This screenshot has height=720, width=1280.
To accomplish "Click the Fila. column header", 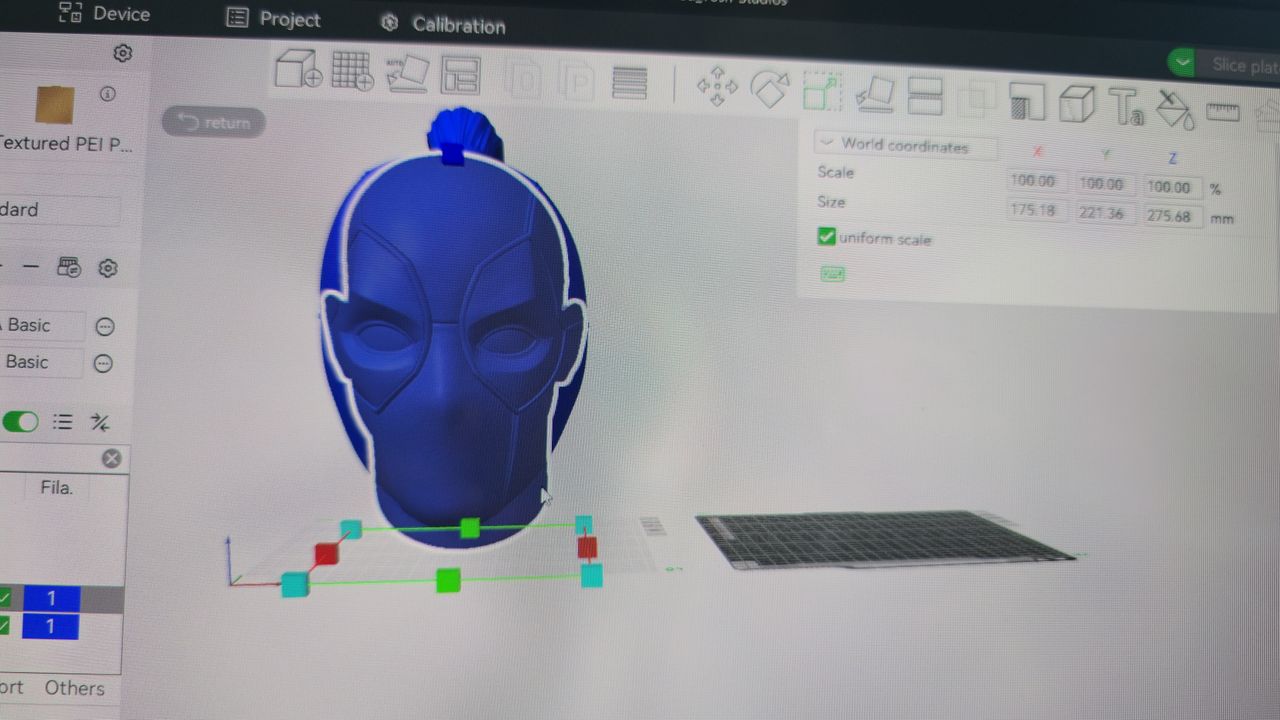I will tap(57, 488).
